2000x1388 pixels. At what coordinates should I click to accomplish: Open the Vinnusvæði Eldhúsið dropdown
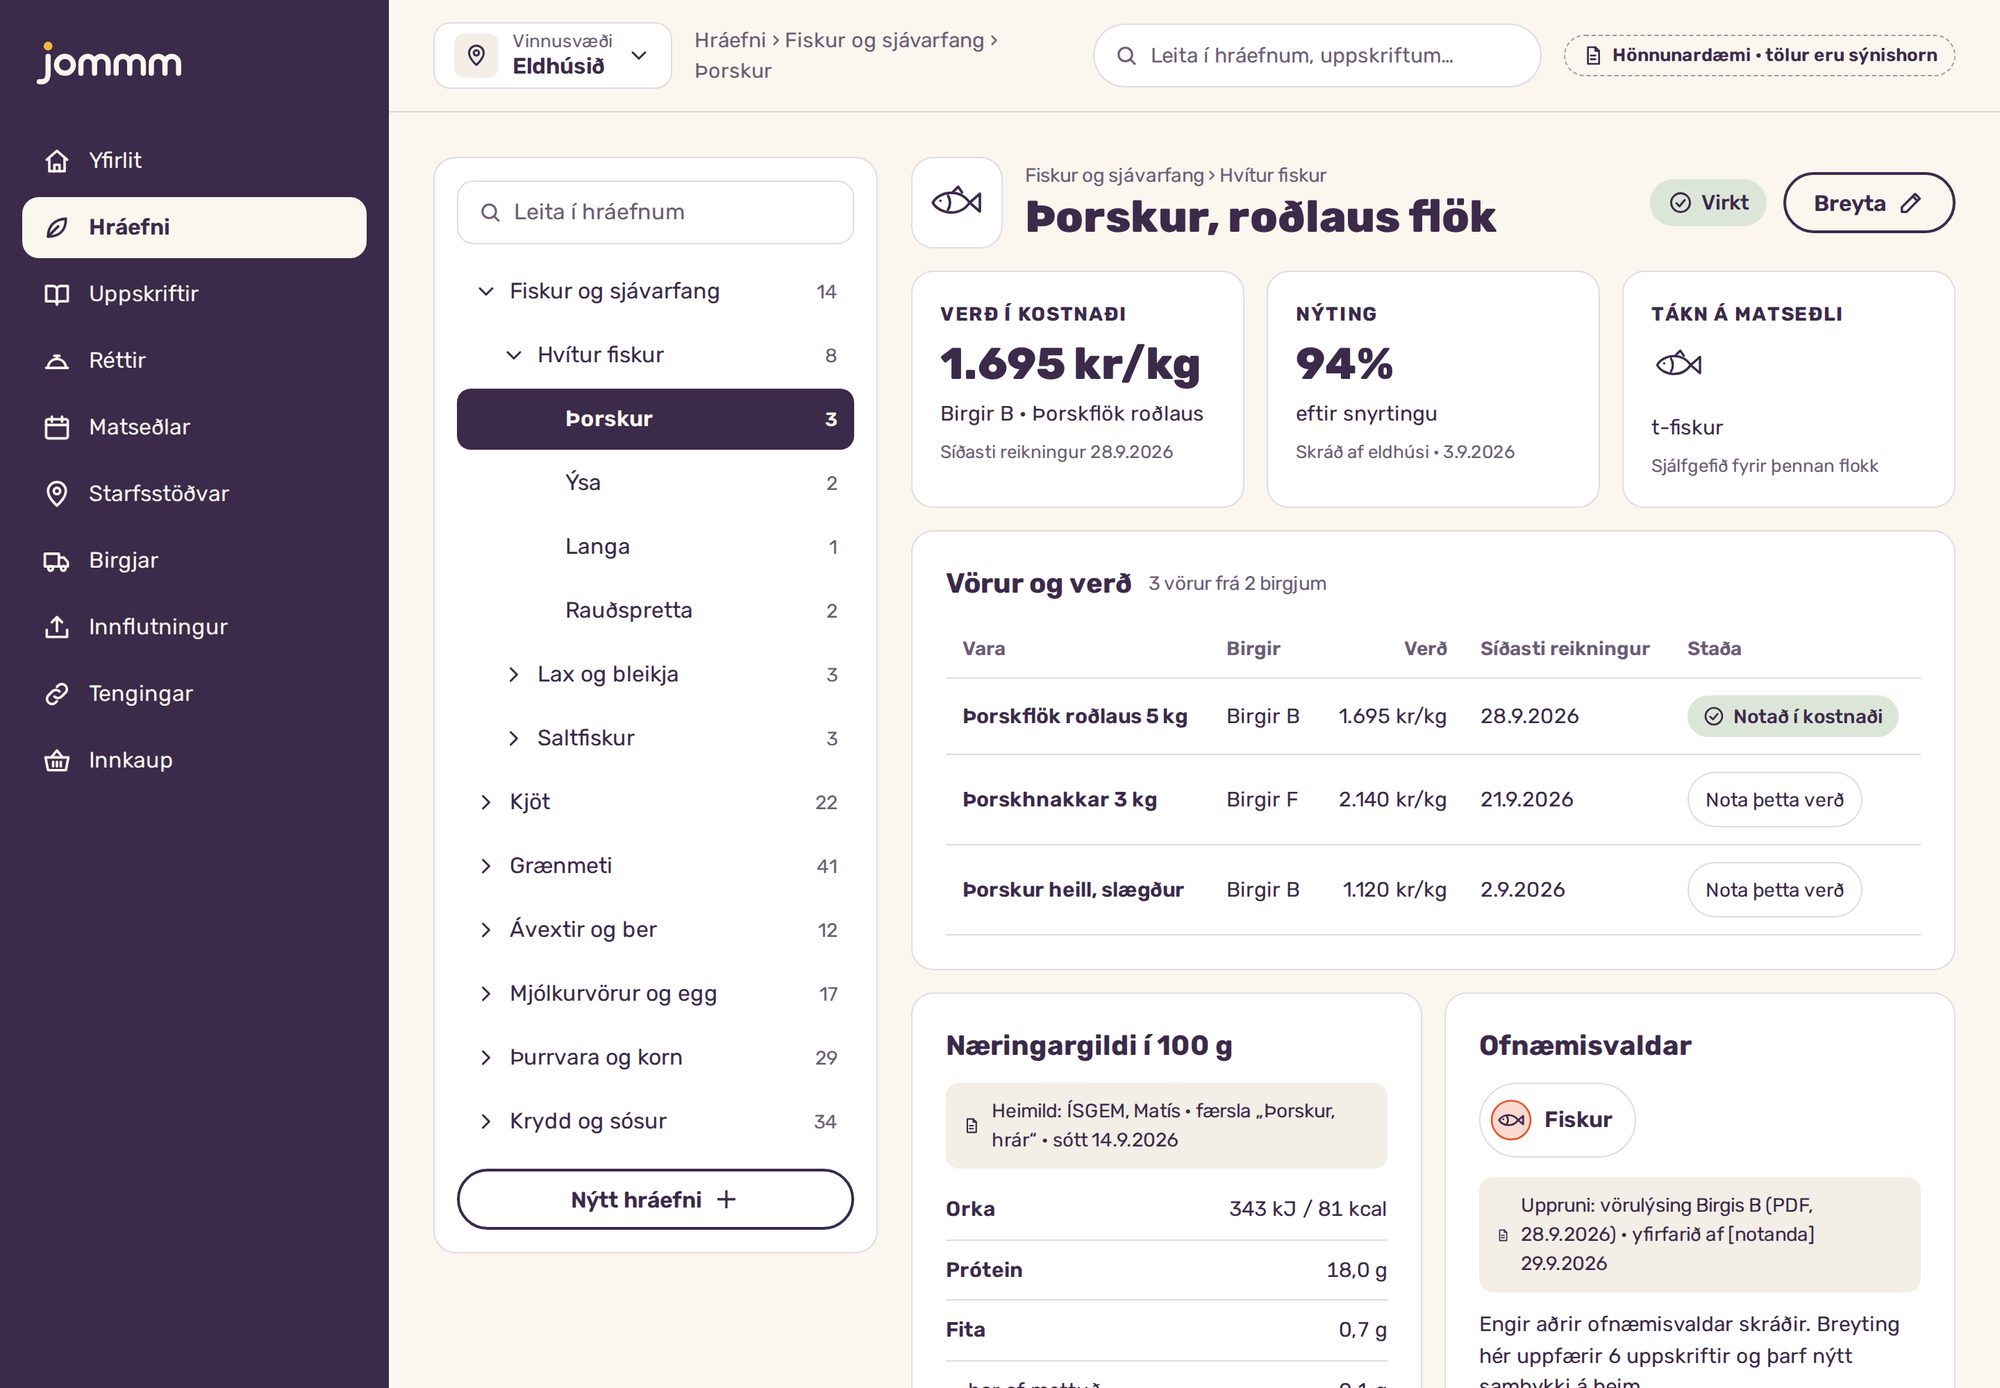(x=552, y=55)
